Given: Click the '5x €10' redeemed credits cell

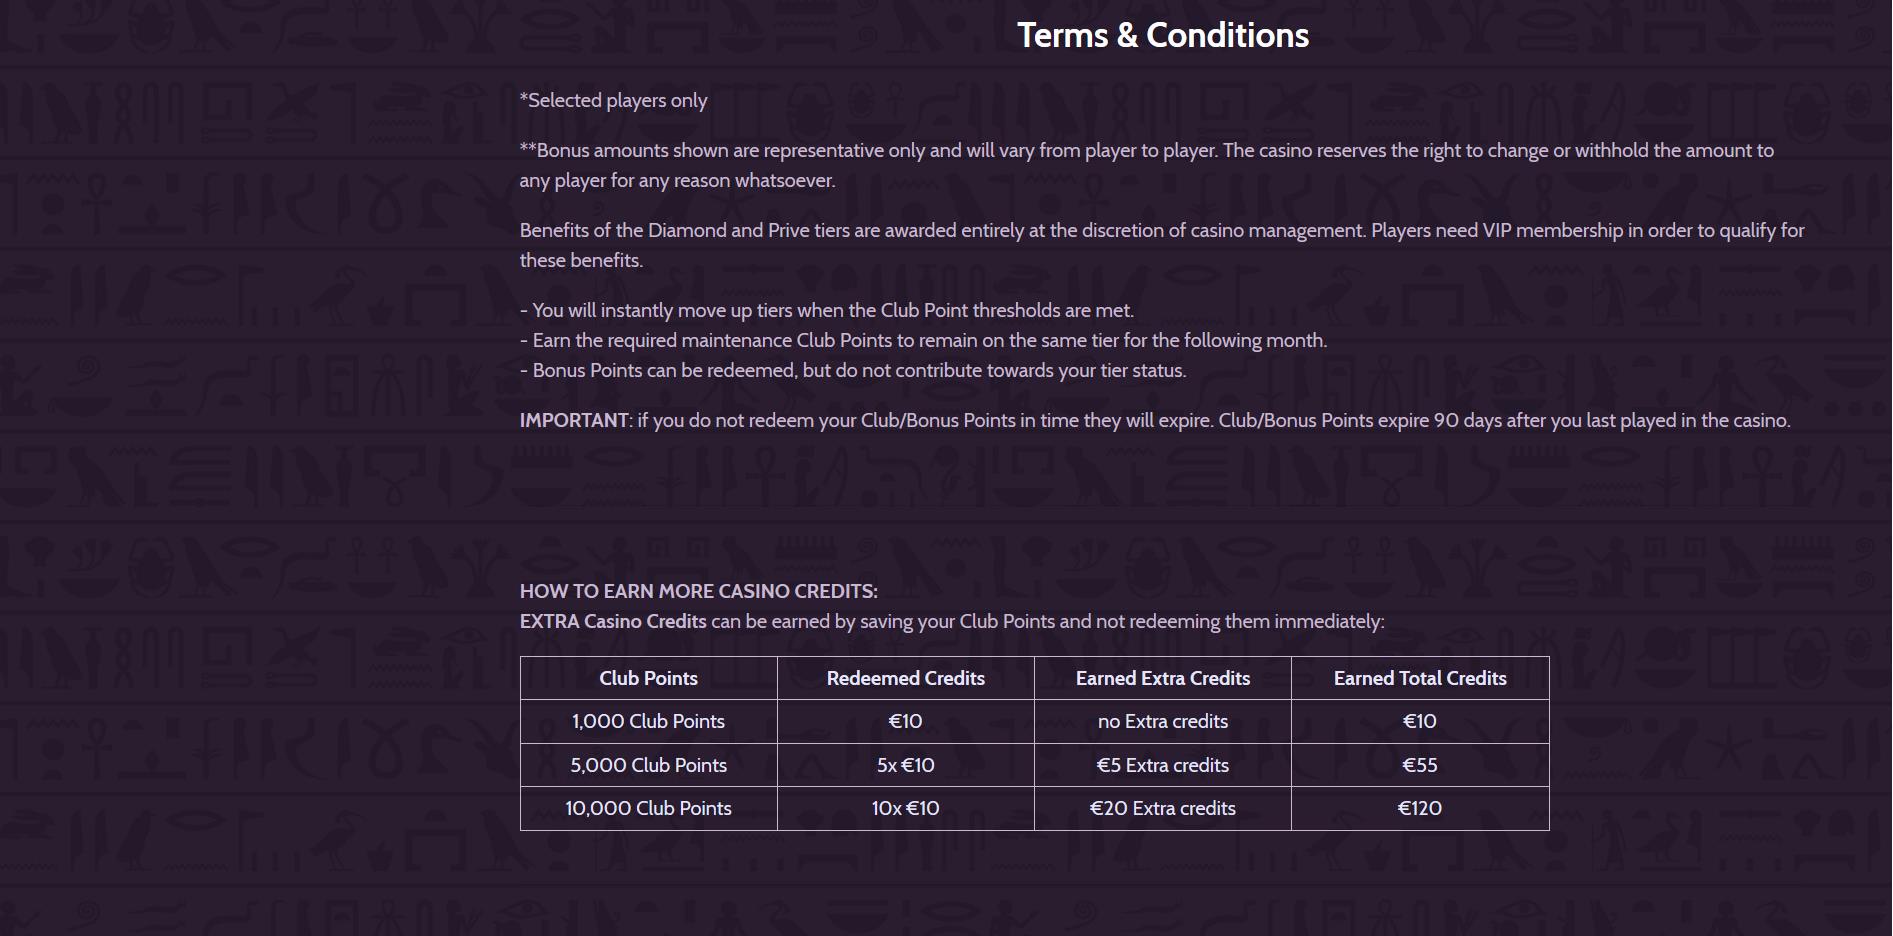Looking at the screenshot, I should click(x=906, y=765).
